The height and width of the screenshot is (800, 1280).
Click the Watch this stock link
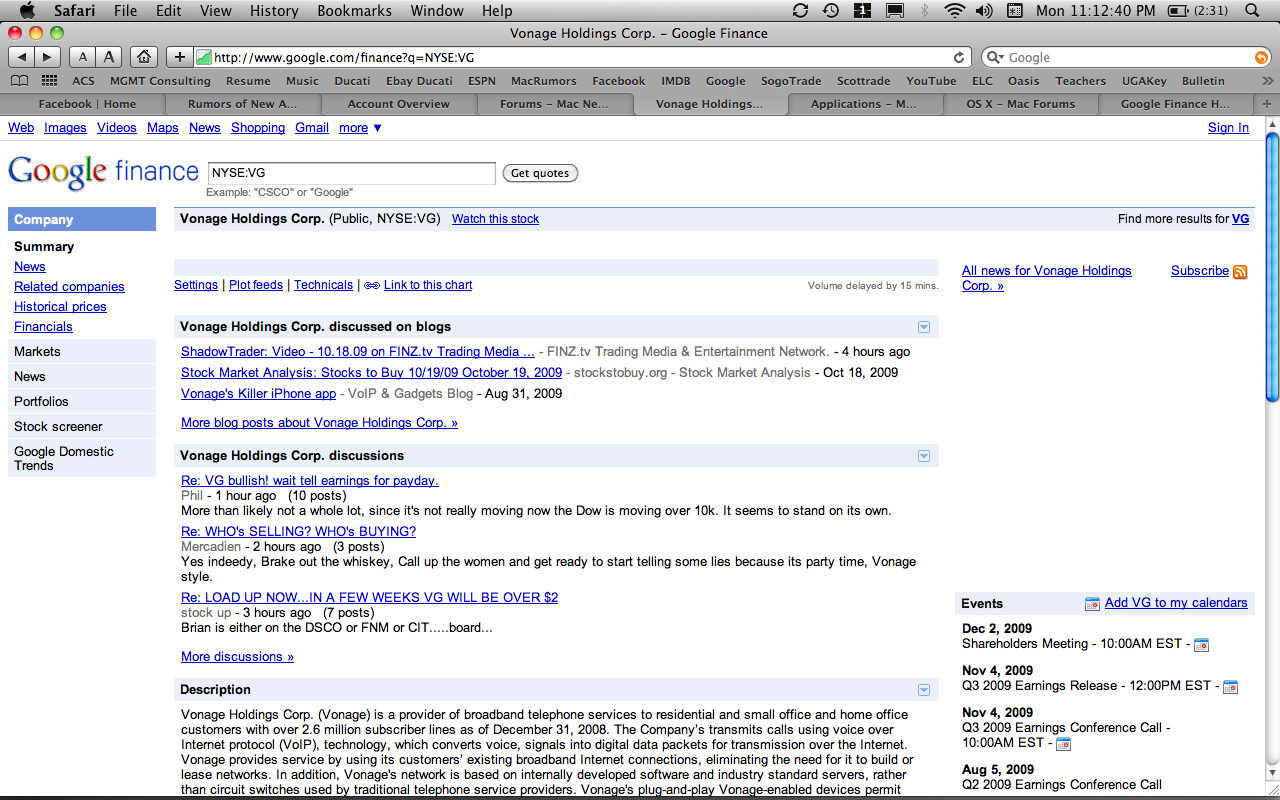(x=495, y=219)
